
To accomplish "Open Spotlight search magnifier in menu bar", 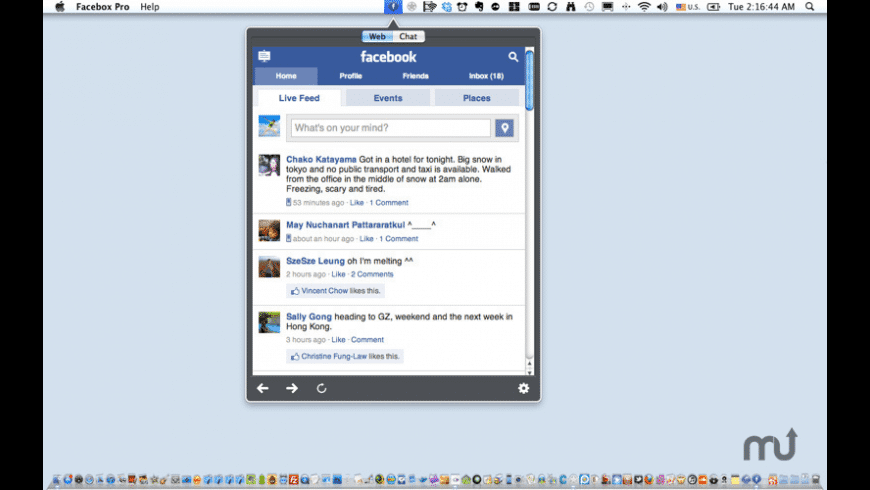I will point(810,7).
